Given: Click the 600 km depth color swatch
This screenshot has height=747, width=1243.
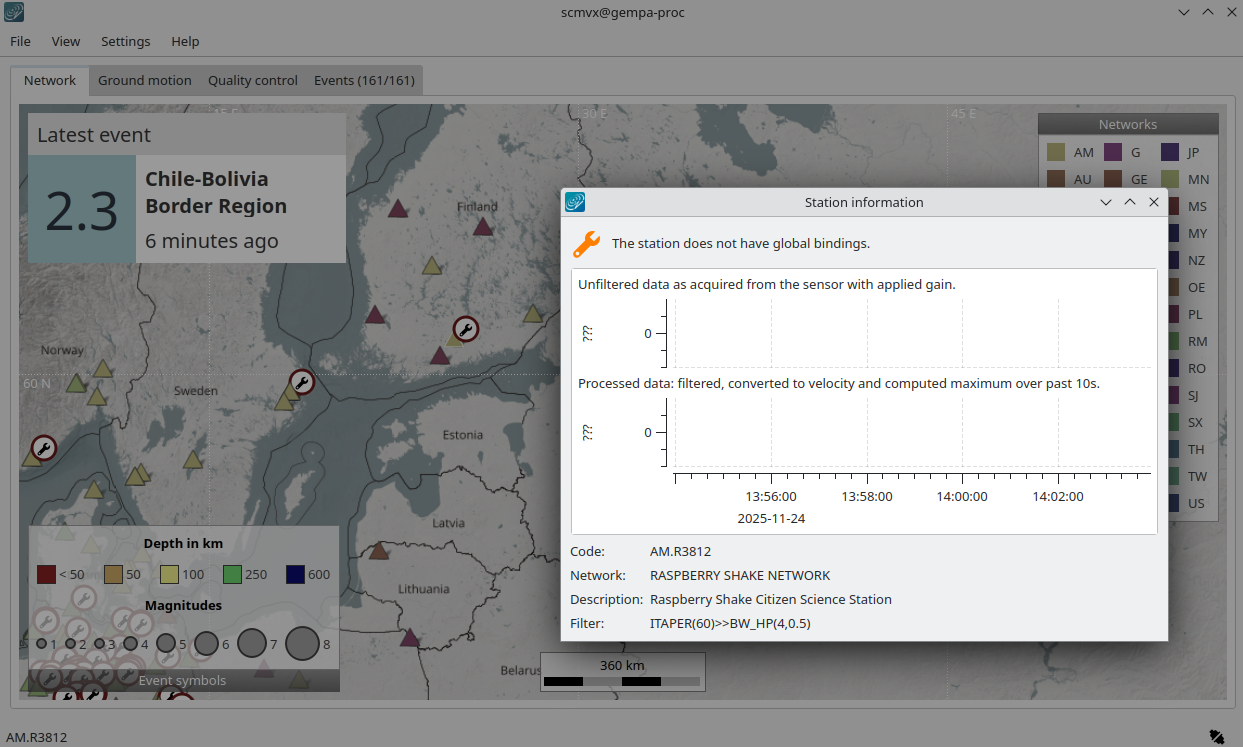Looking at the screenshot, I should 295,574.
